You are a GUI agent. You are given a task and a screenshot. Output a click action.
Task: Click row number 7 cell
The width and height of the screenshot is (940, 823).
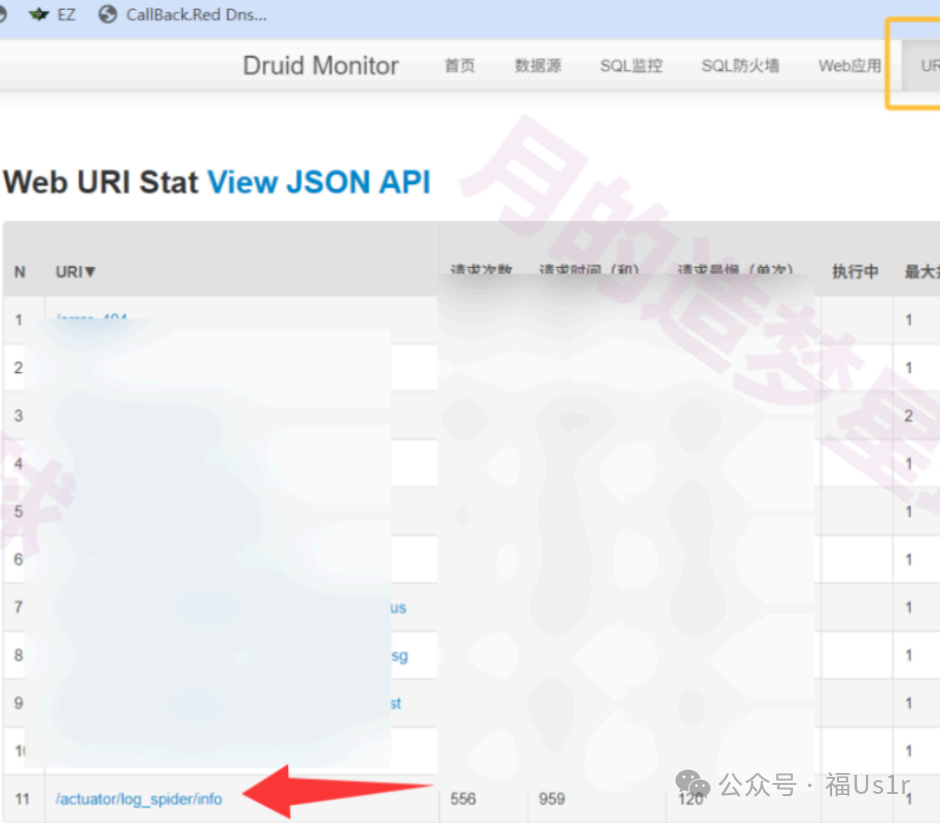[x=19, y=607]
